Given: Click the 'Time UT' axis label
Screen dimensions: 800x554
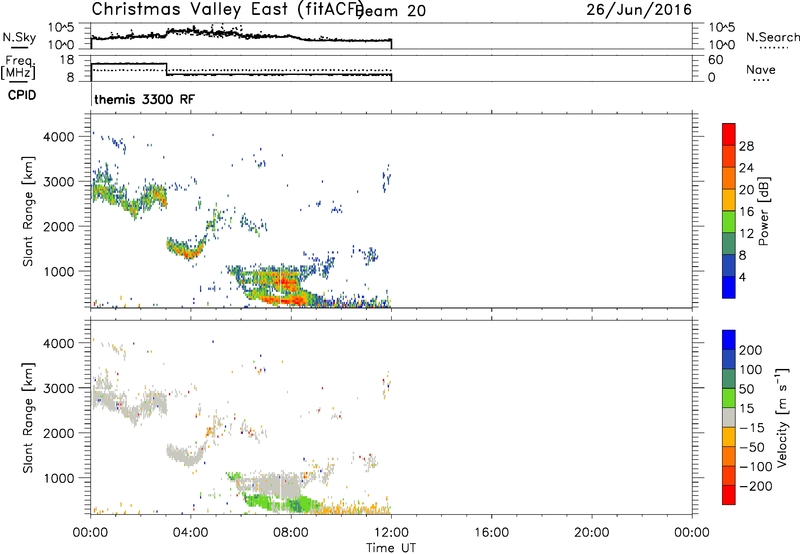Looking at the screenshot, I should (391, 548).
